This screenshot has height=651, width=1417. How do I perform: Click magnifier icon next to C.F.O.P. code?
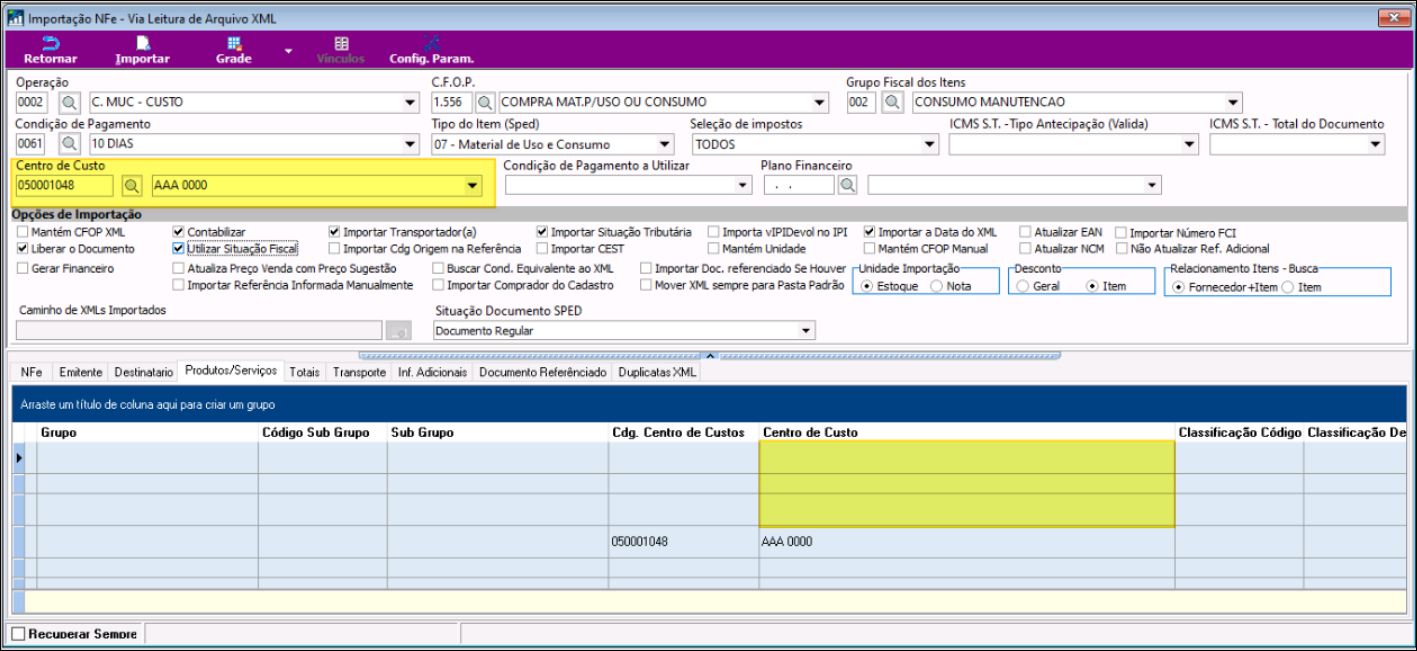coord(485,102)
